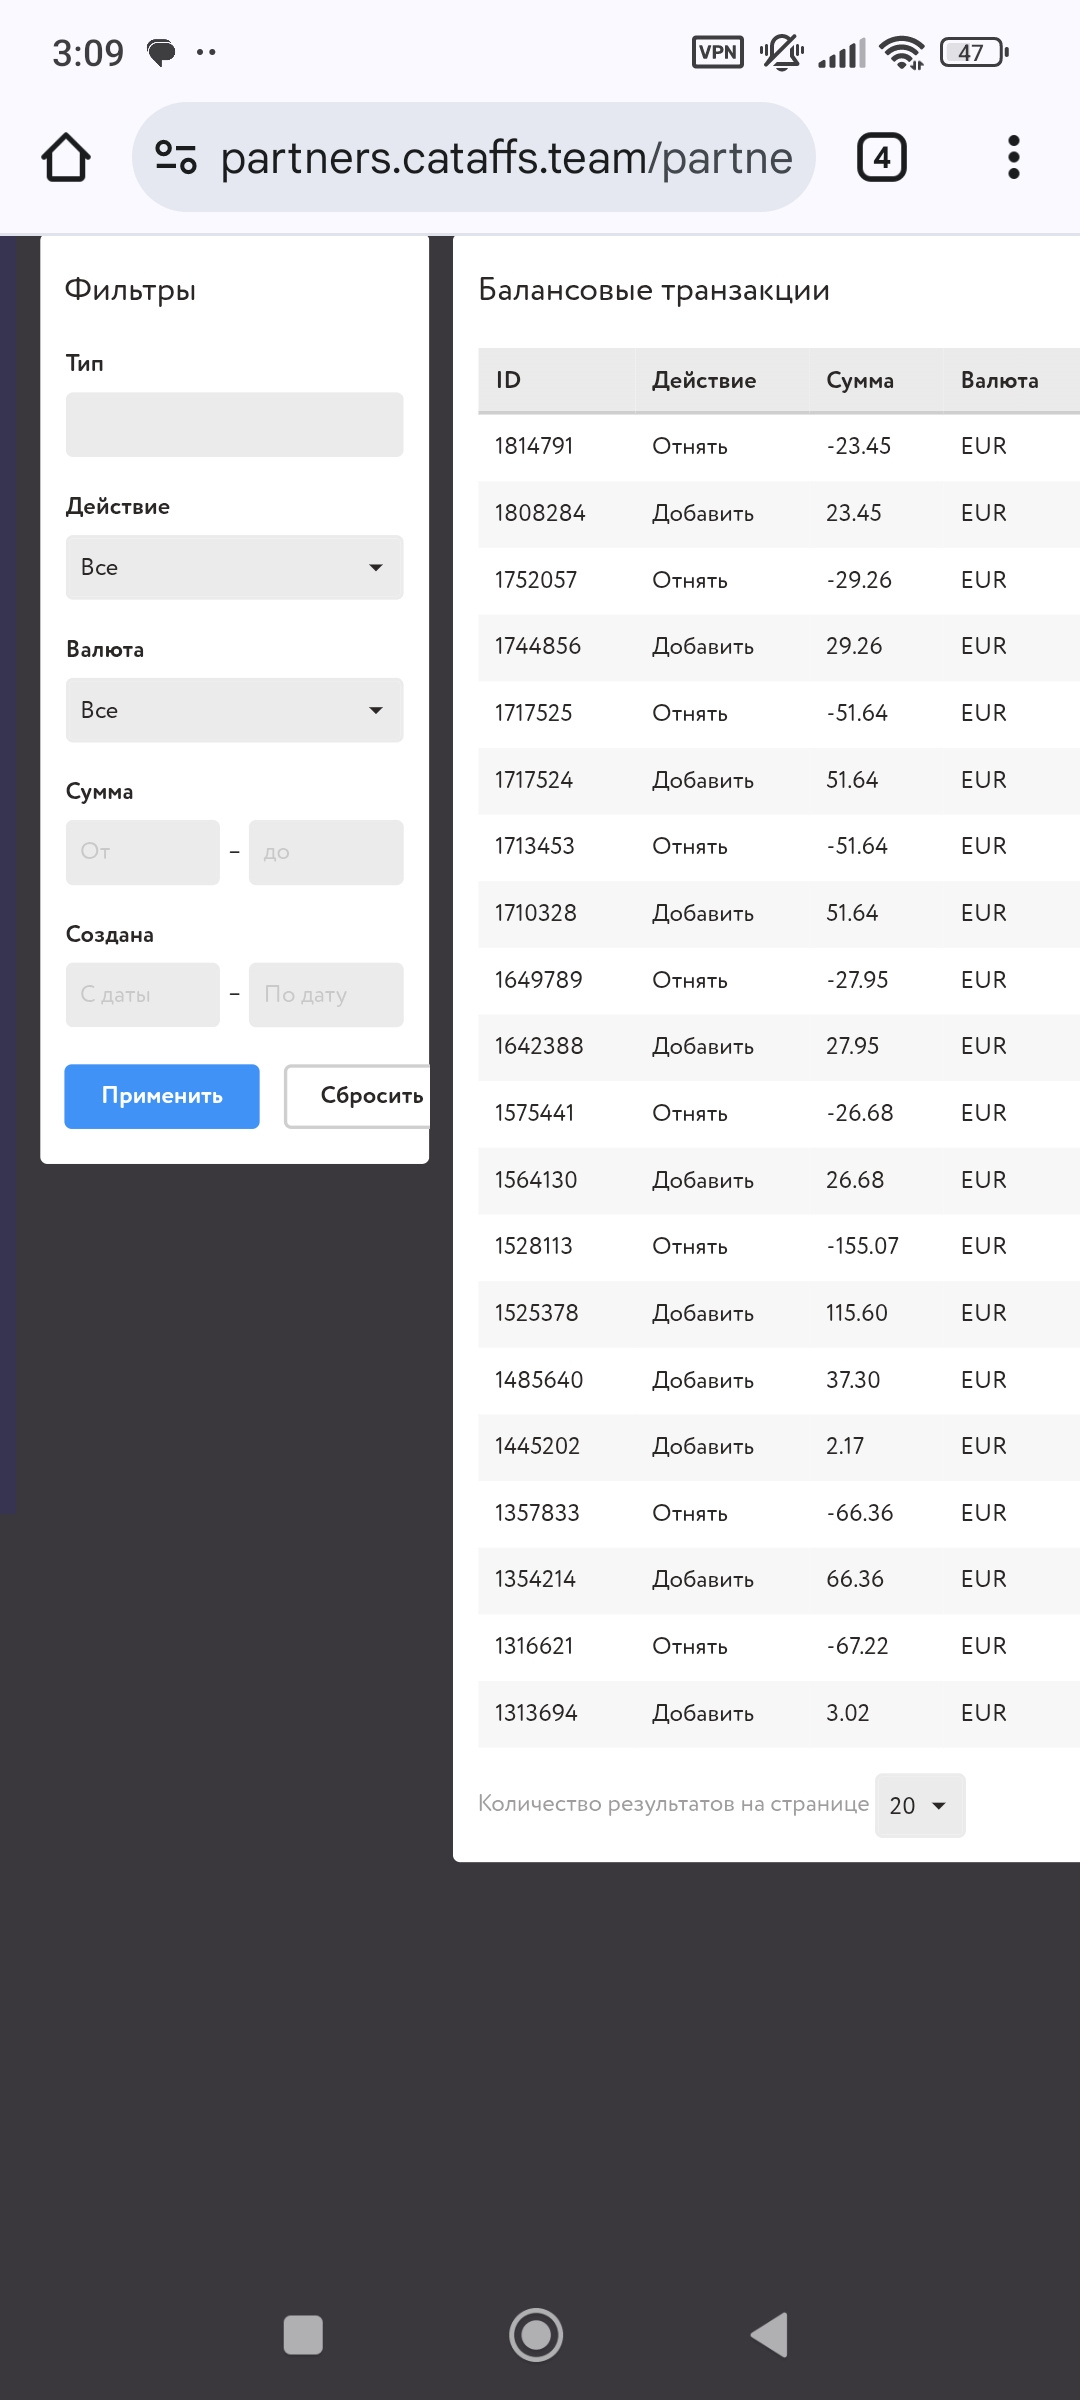Expand the Действие filter dropdown
Image resolution: width=1080 pixels, height=2400 pixels.
click(234, 567)
